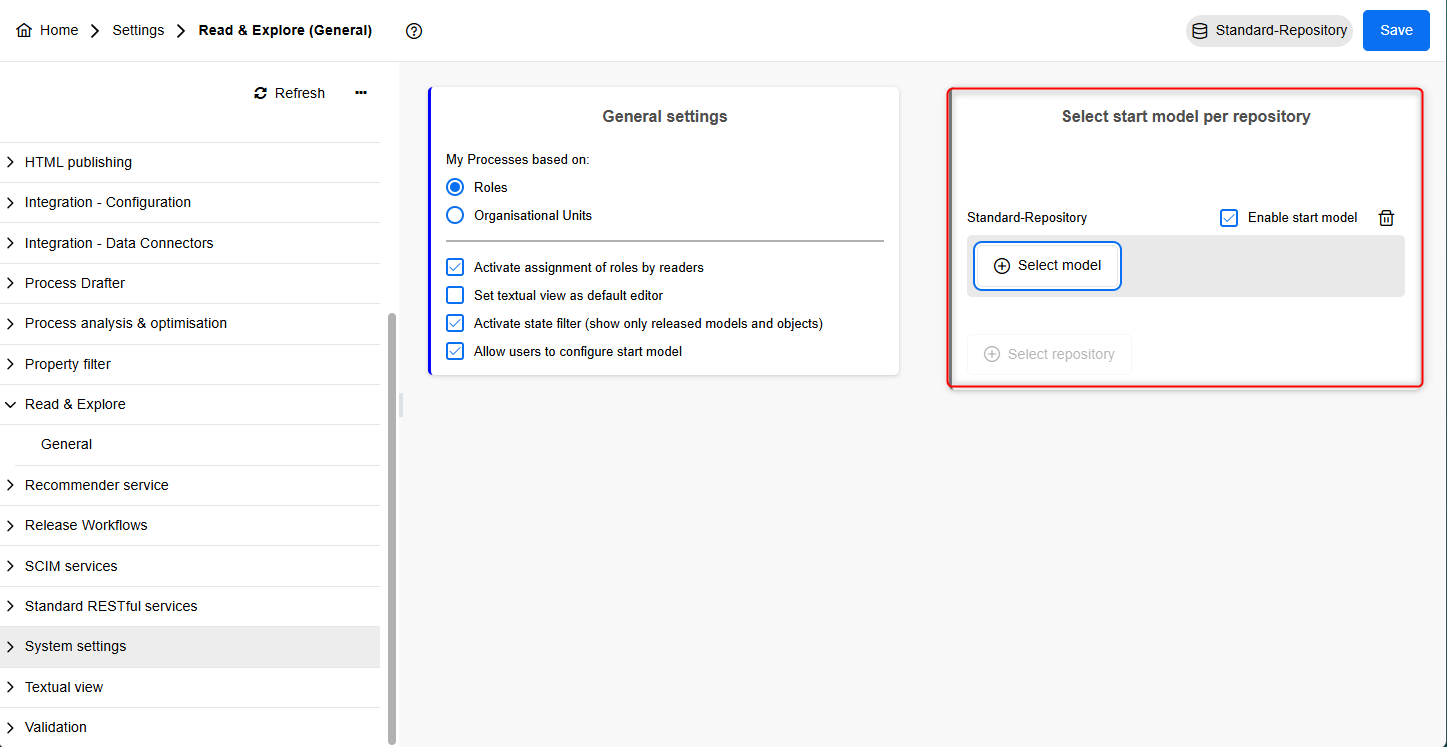Select the Roles radio button
Viewport: 1447px width, 747px height.
point(455,187)
